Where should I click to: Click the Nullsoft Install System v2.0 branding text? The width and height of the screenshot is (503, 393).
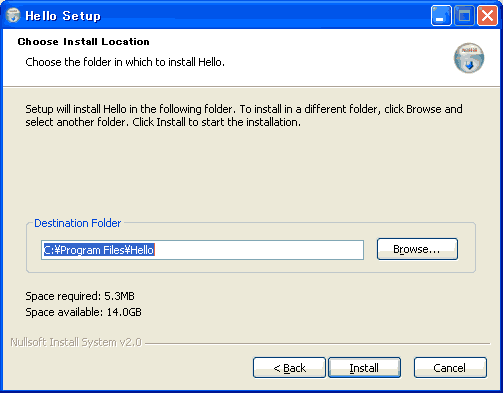click(76, 342)
